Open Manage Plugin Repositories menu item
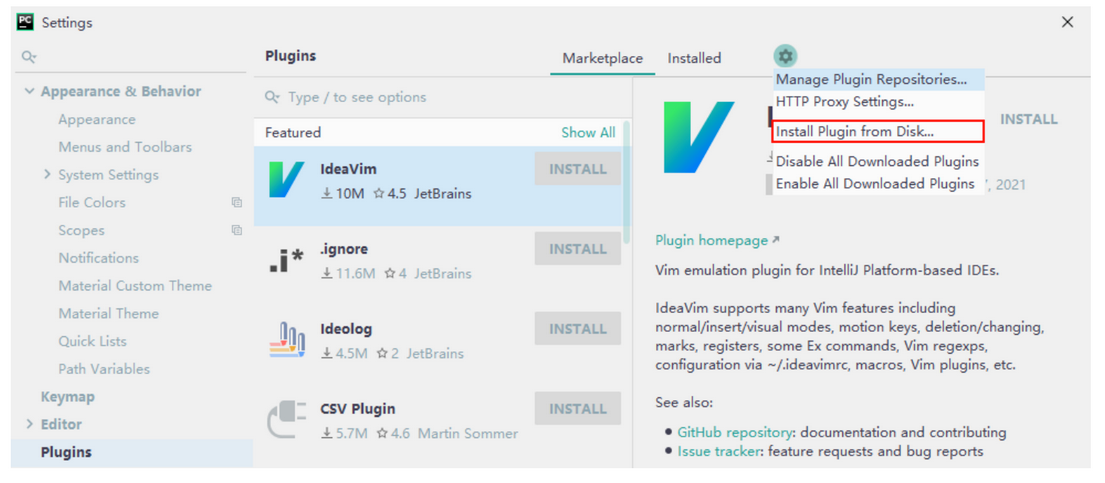 [x=871, y=79]
